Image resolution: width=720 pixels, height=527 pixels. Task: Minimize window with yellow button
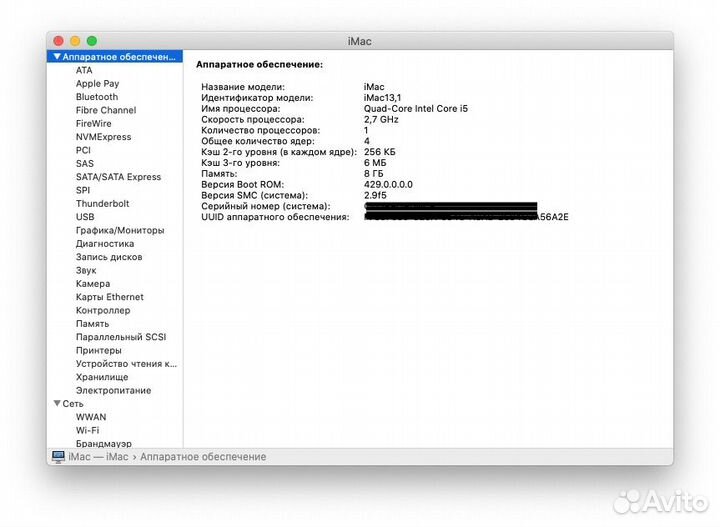click(75, 41)
